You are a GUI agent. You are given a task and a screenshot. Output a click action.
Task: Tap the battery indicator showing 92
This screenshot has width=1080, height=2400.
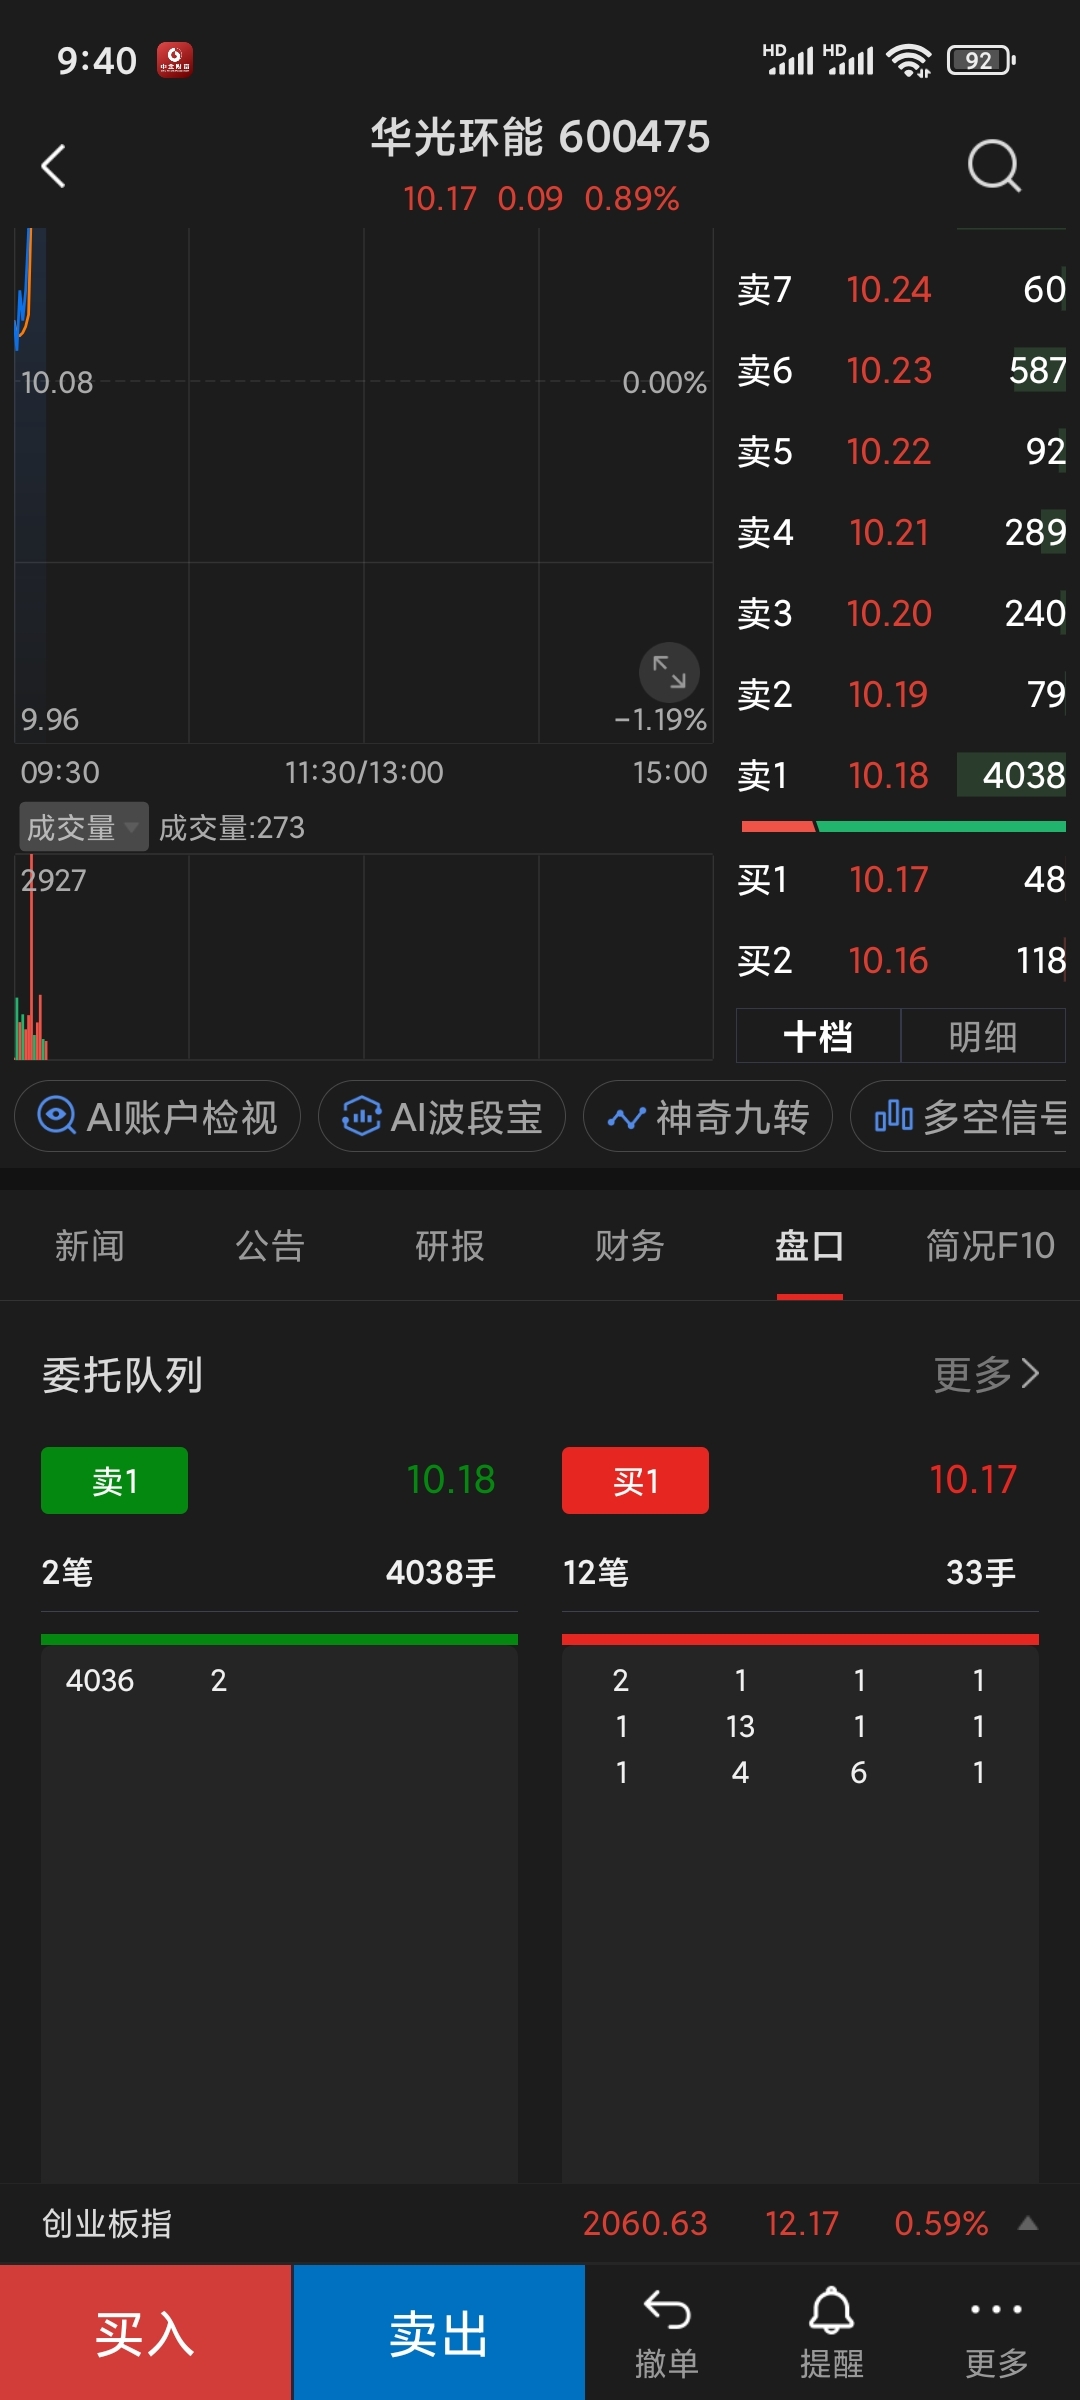[x=982, y=60]
